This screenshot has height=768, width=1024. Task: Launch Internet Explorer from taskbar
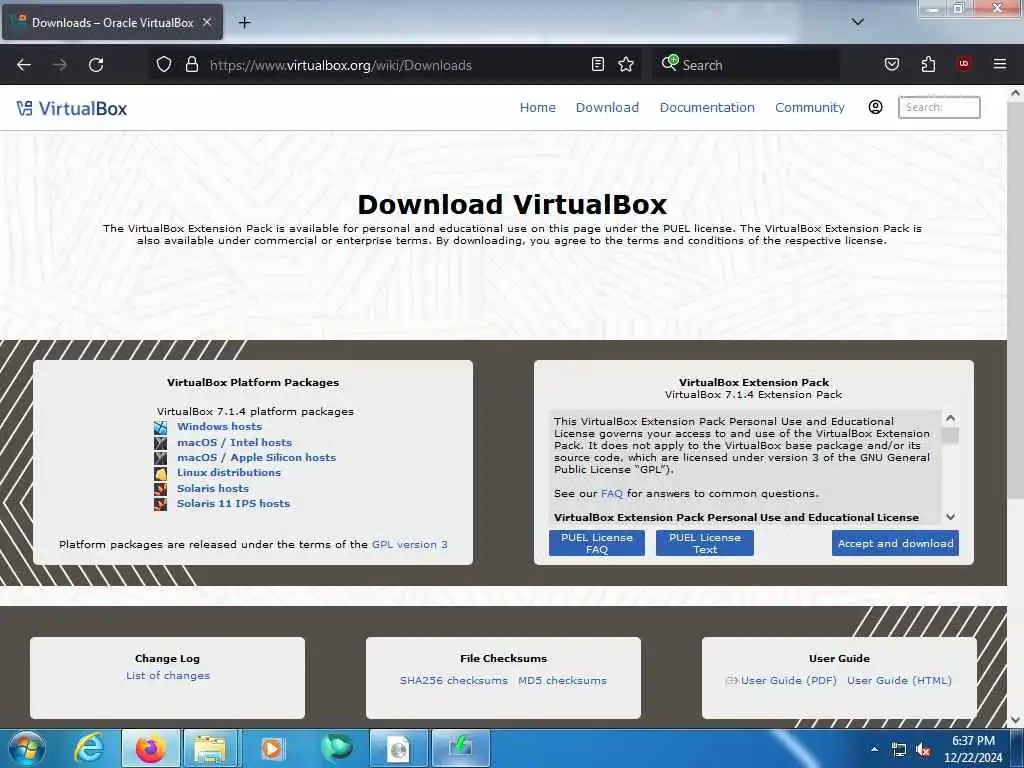coord(89,748)
